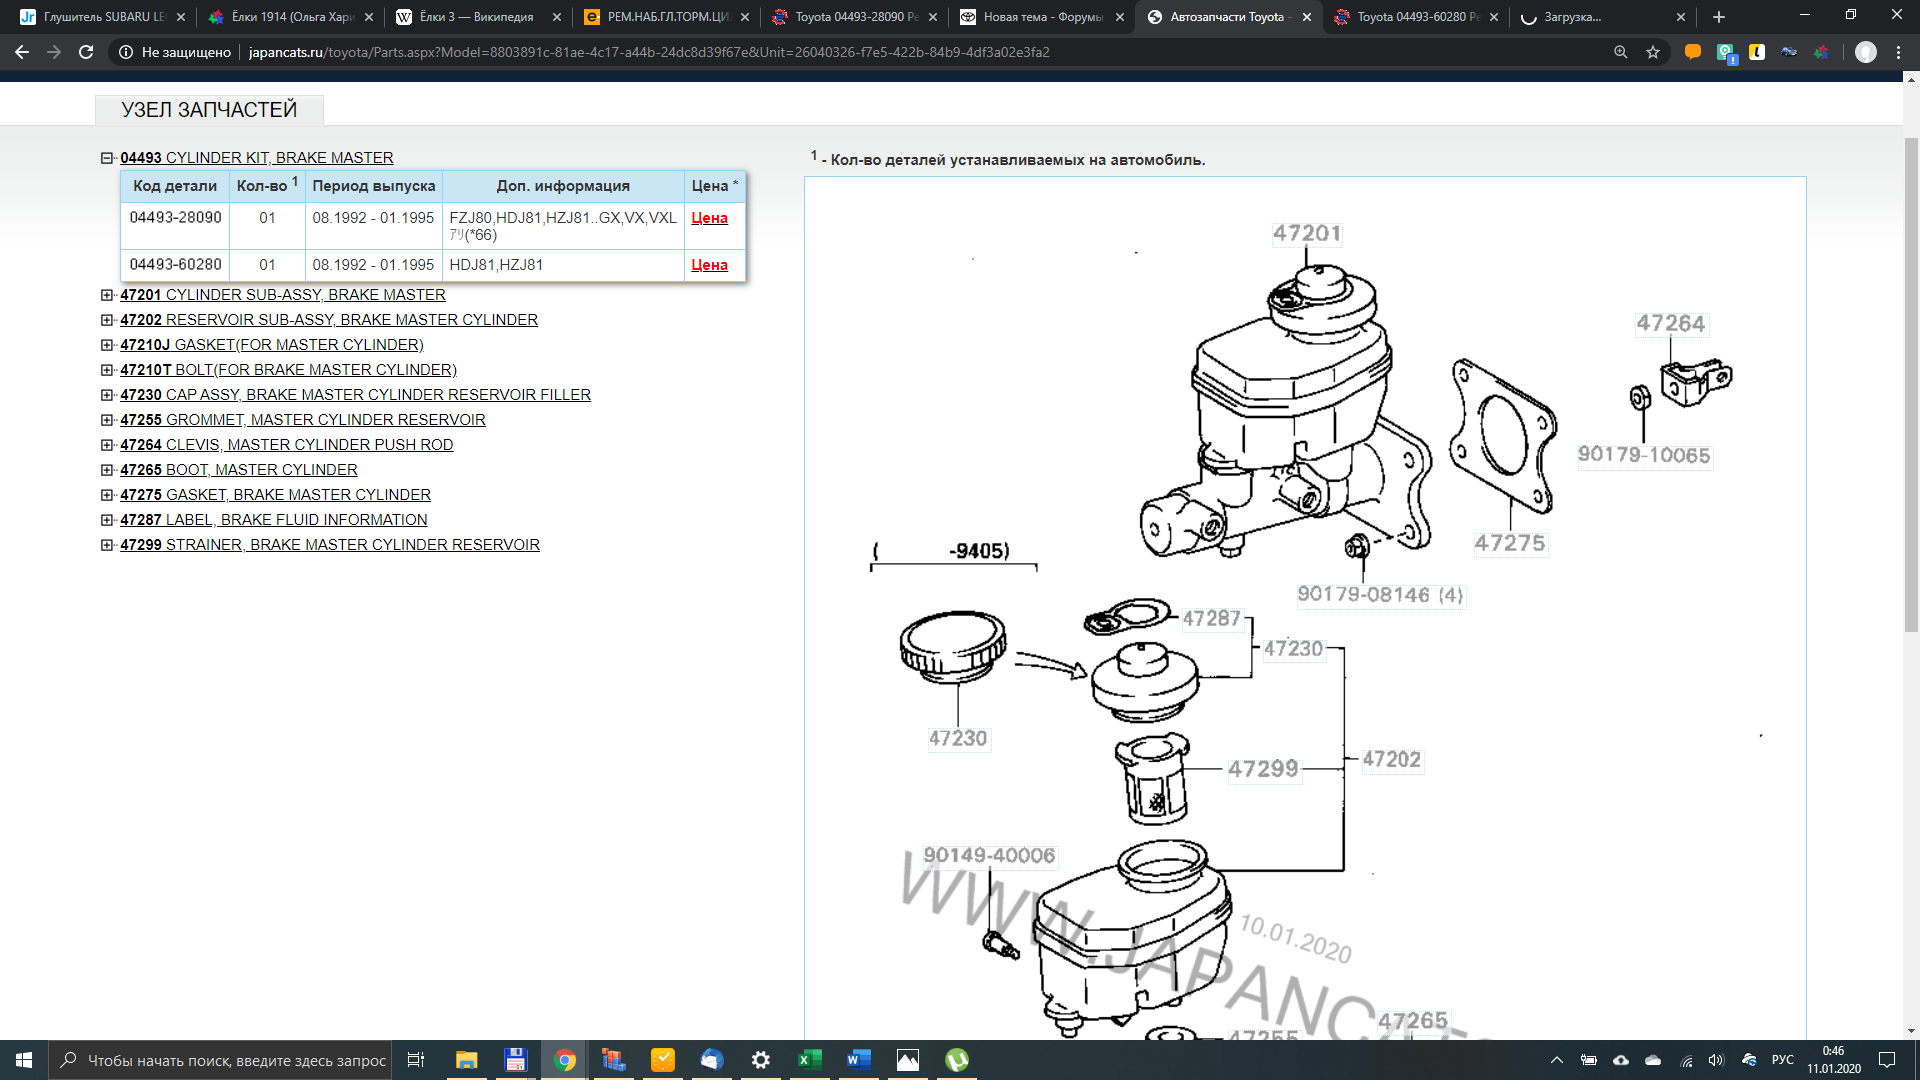
Task: Go back with the browser back arrow
Action: tap(22, 52)
